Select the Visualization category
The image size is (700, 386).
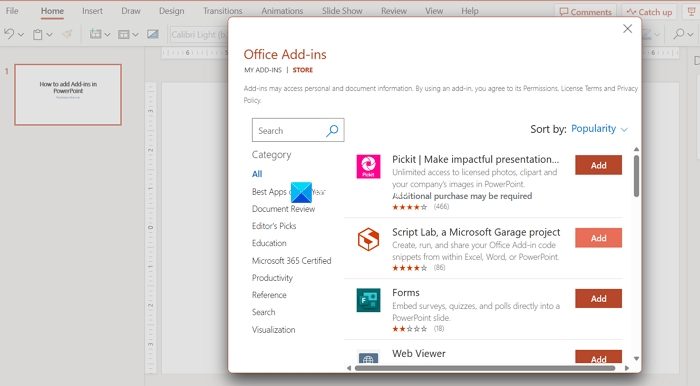(x=274, y=330)
